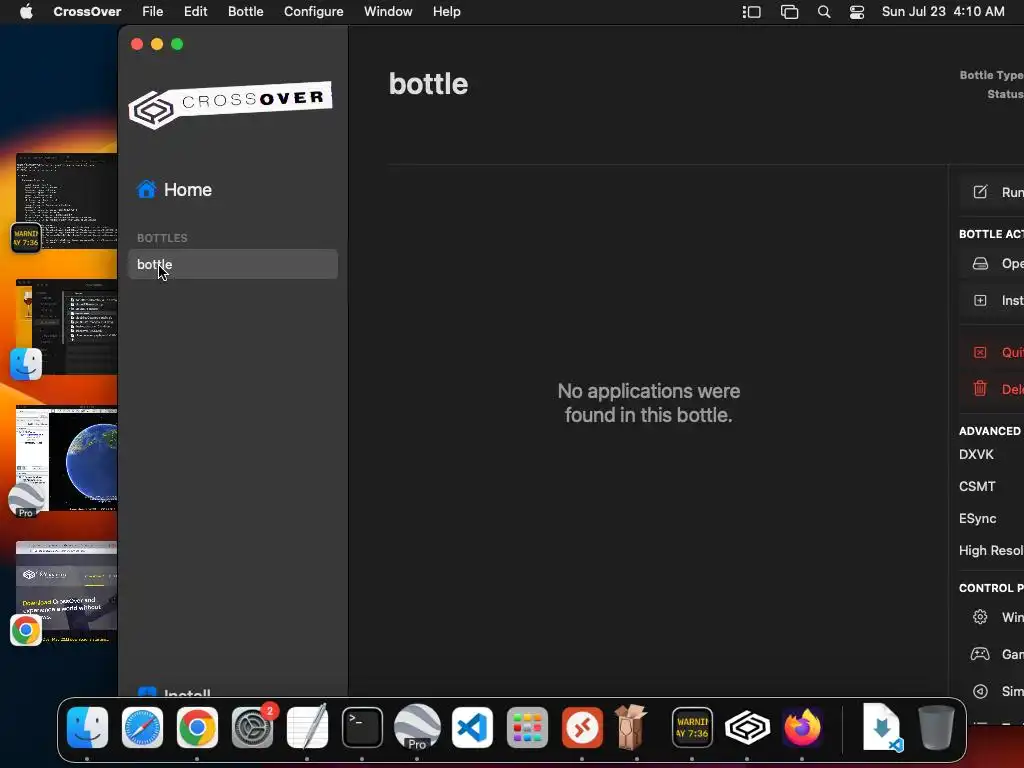Open Microsoft Remote Desktop in the Dock
The image size is (1024, 768).
(582, 728)
